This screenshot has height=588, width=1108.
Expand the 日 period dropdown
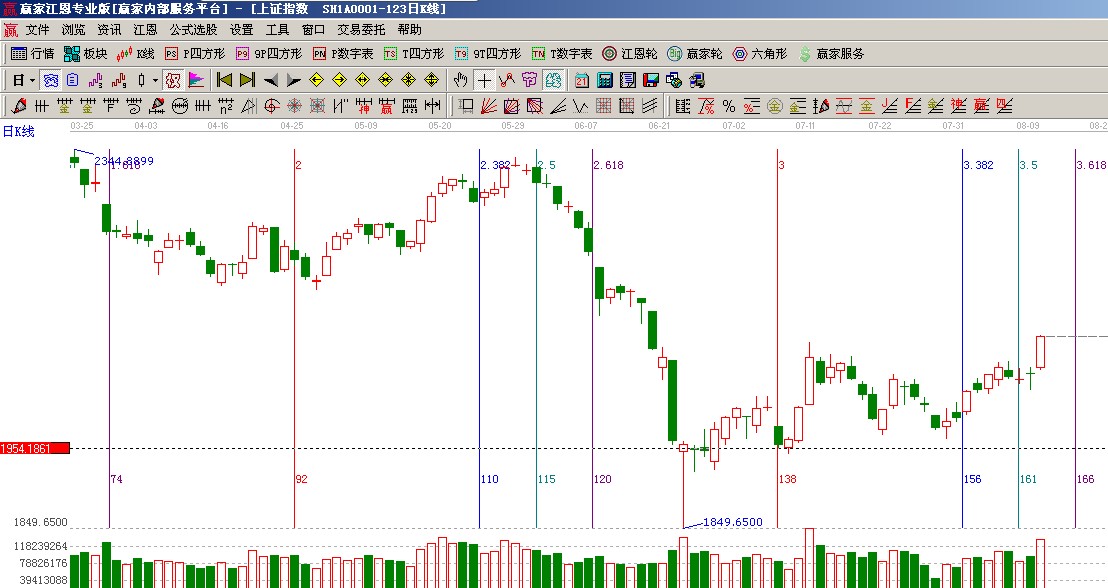(x=24, y=80)
